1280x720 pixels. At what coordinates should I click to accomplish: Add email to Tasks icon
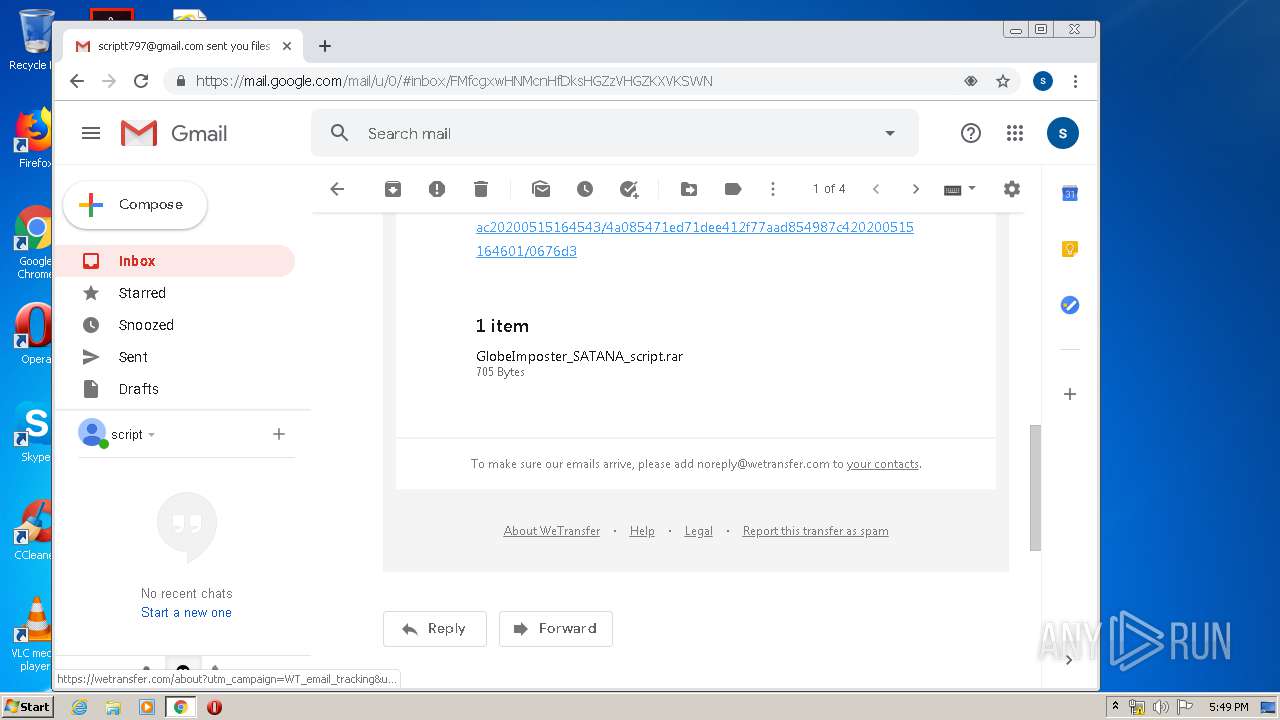[x=629, y=189]
